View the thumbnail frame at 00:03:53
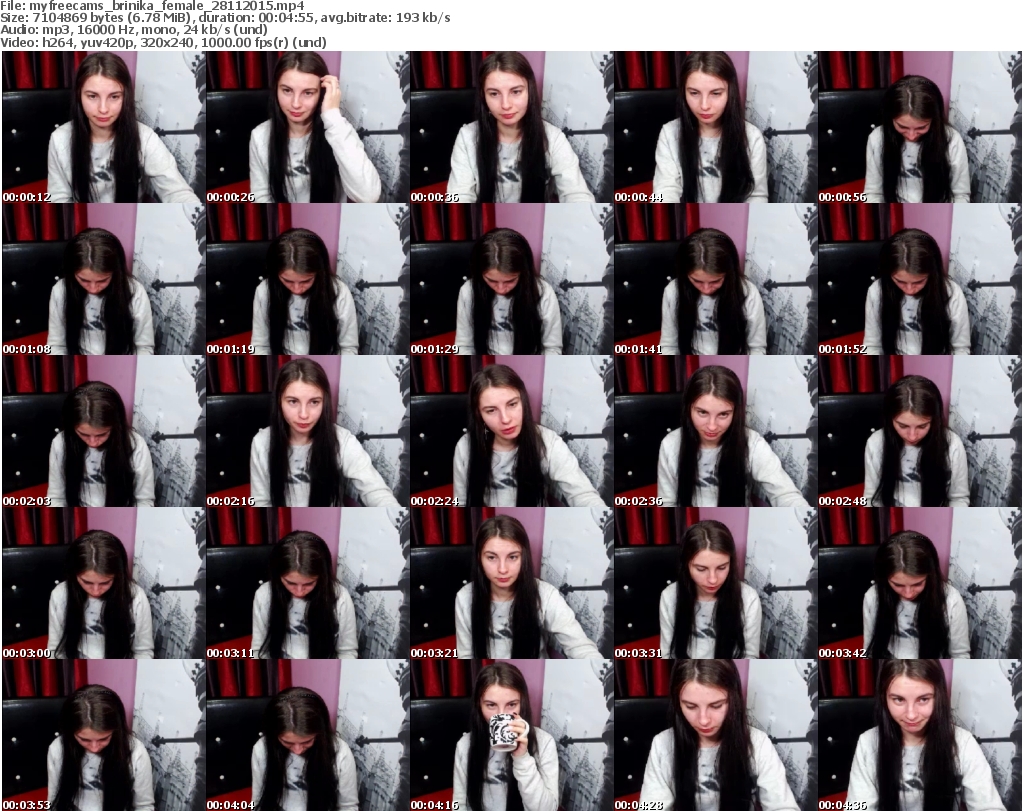Image resolution: width=1024 pixels, height=811 pixels. coord(103,735)
